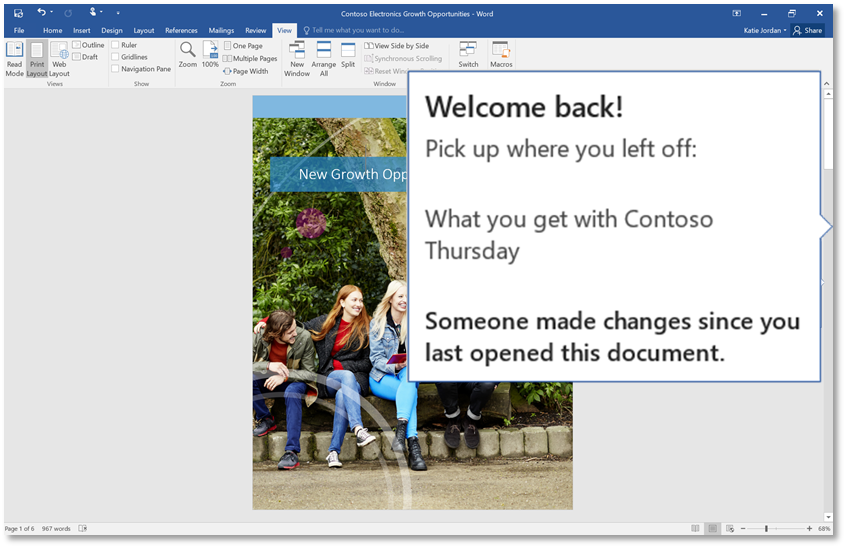The width and height of the screenshot is (846, 548).
Task: Open Katie Jordan account menu
Action: coord(765,30)
